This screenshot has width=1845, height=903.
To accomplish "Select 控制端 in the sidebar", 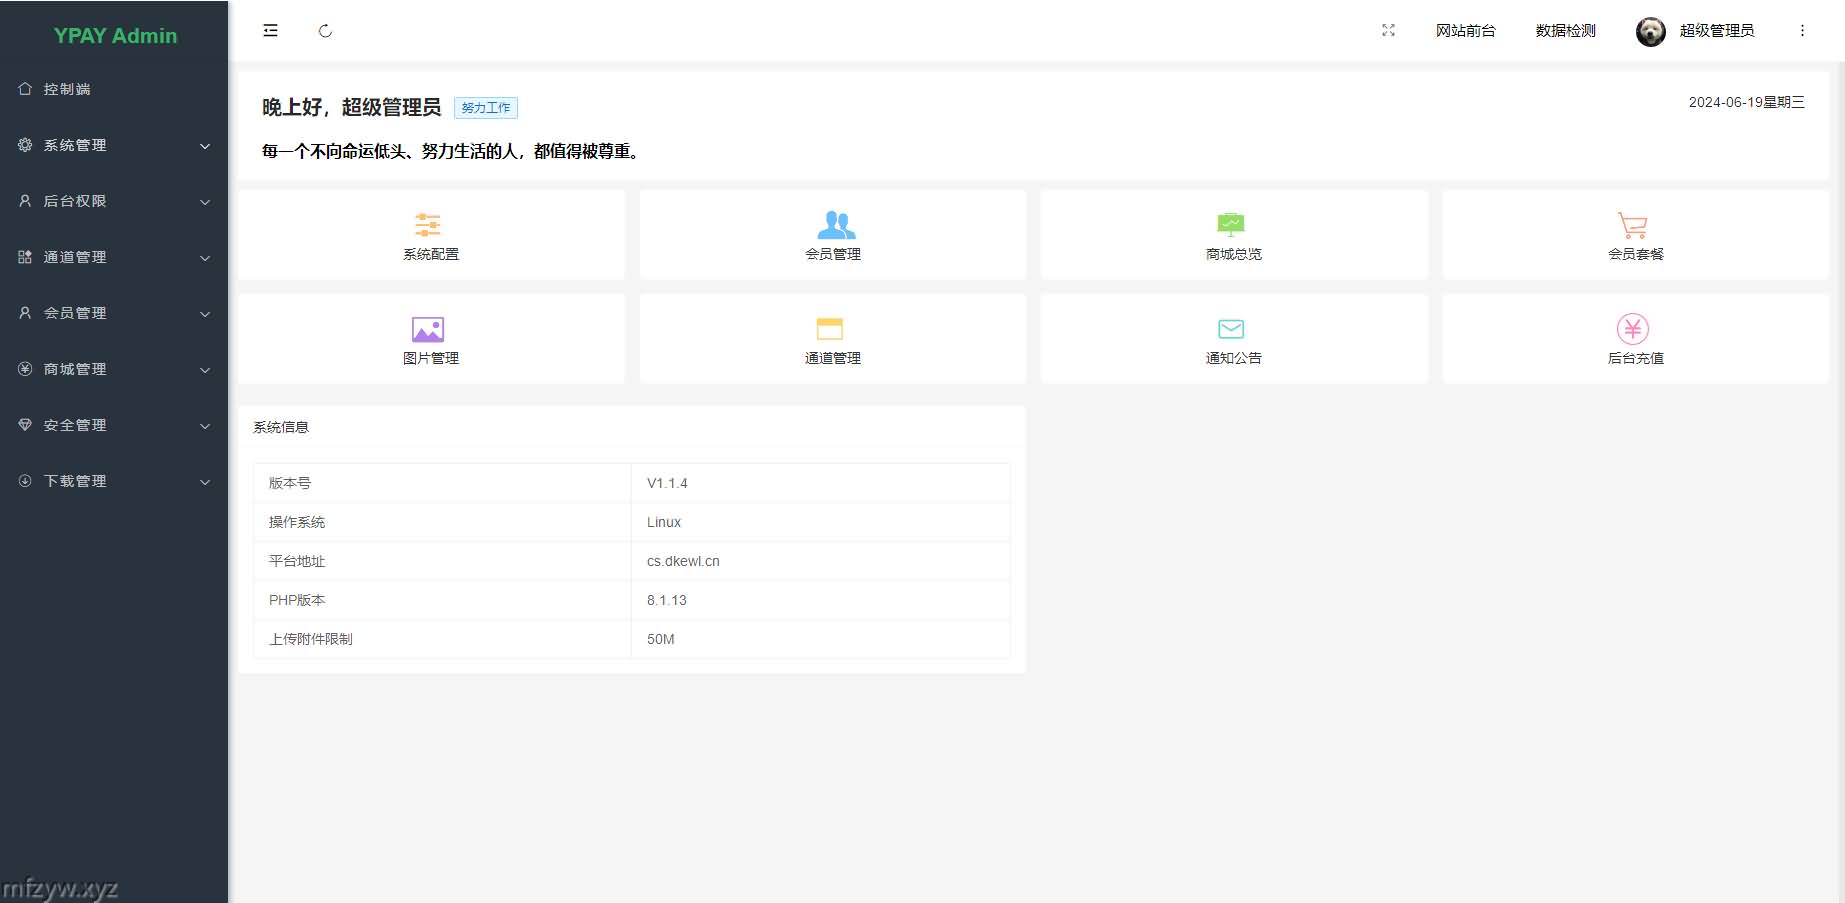I will click(67, 89).
